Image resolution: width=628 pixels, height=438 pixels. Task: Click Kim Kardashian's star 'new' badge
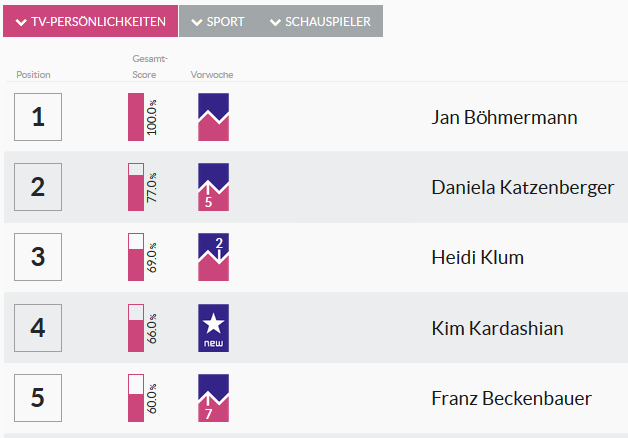coord(213,328)
